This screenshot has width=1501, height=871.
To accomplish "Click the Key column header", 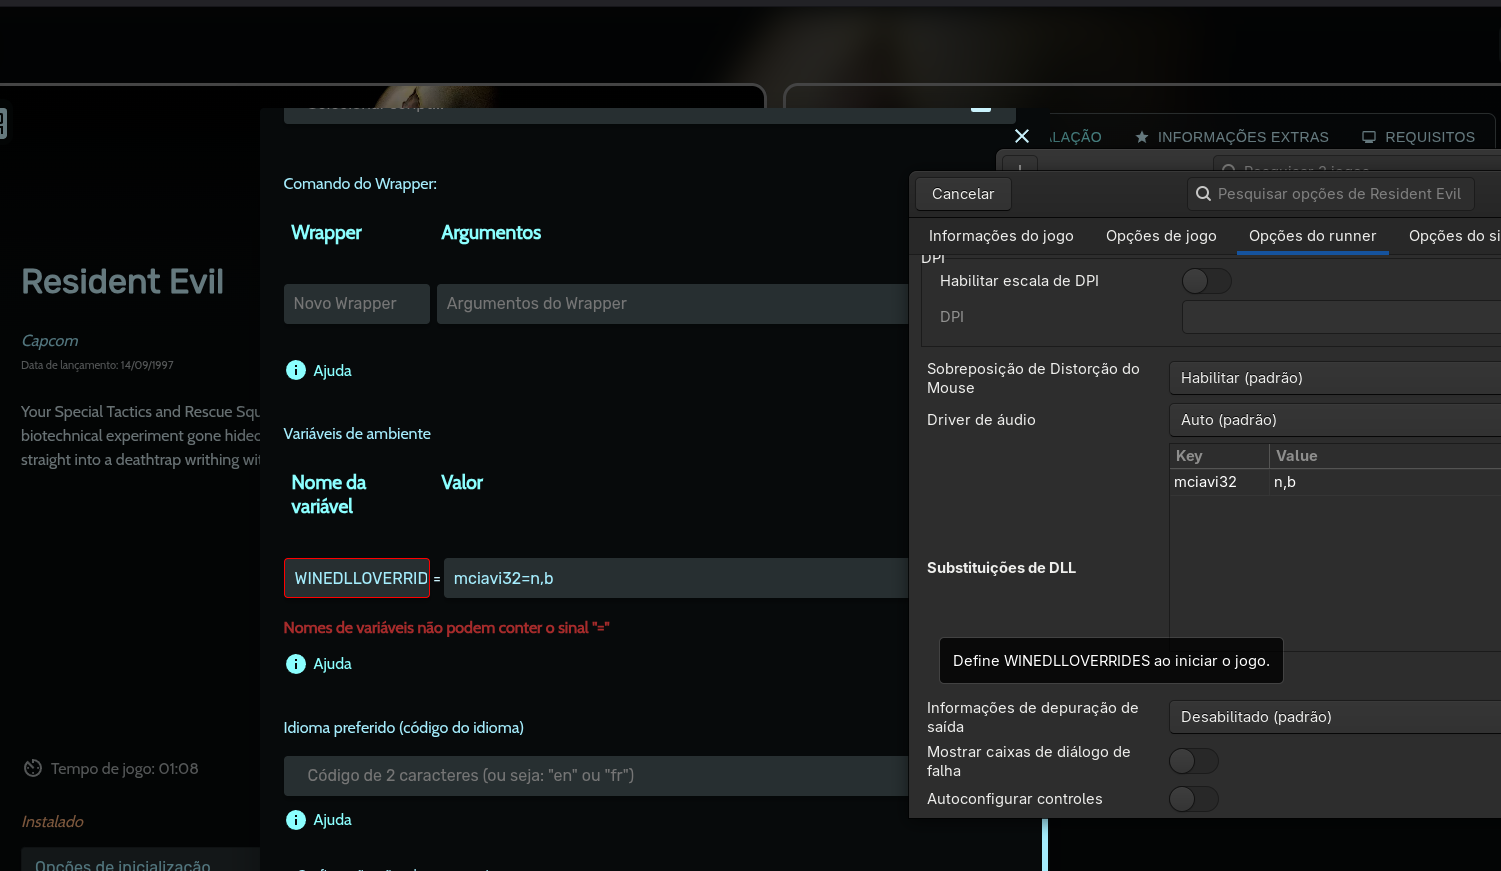I will 1219,456.
